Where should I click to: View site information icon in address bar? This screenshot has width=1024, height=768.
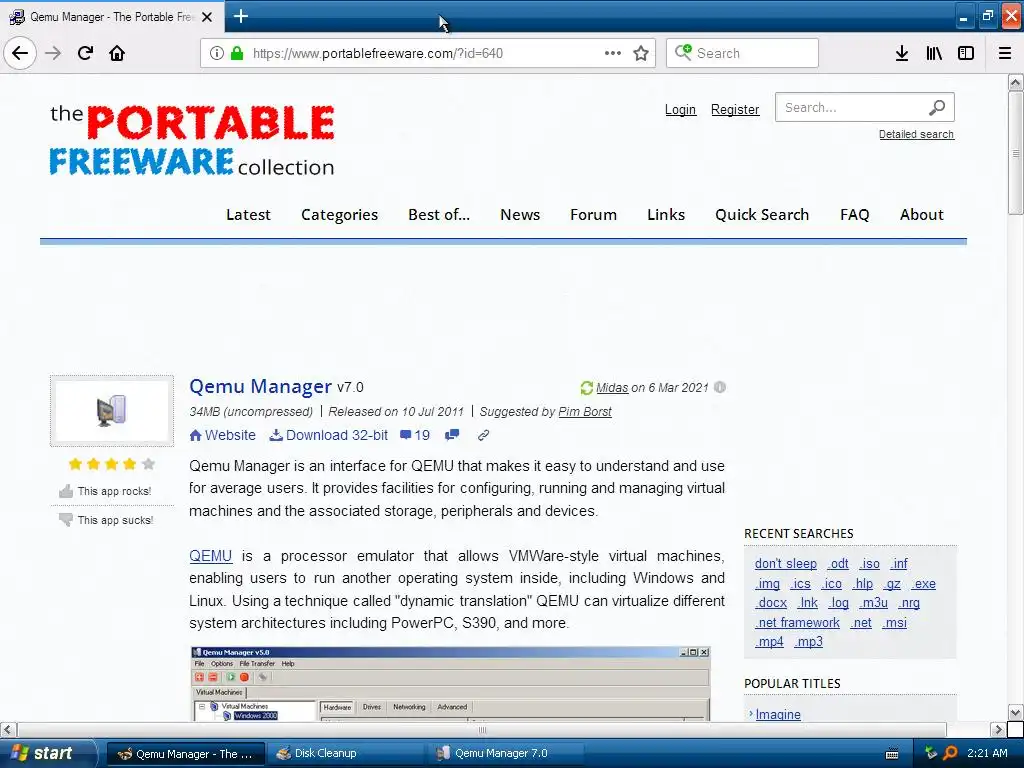click(217, 53)
